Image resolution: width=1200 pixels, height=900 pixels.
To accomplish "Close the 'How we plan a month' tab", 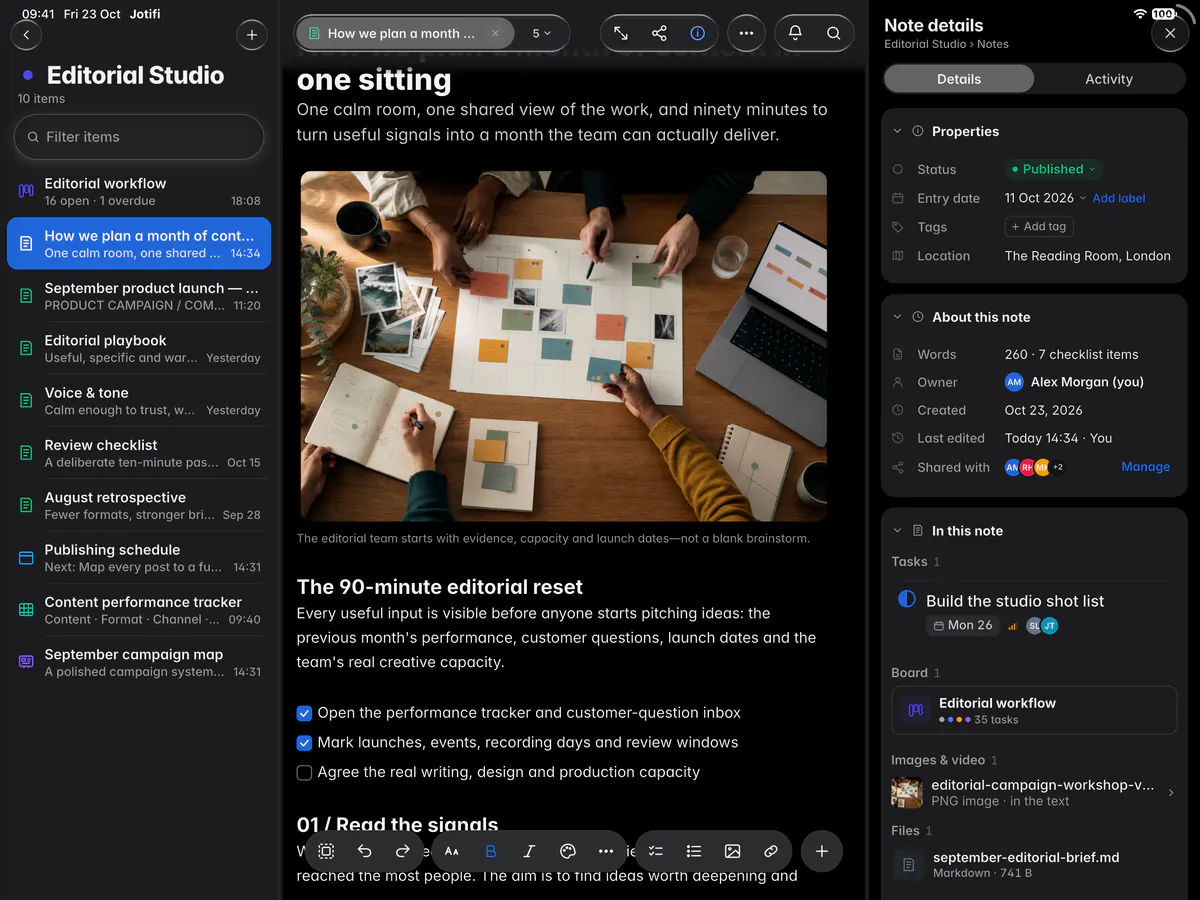I will (495, 33).
